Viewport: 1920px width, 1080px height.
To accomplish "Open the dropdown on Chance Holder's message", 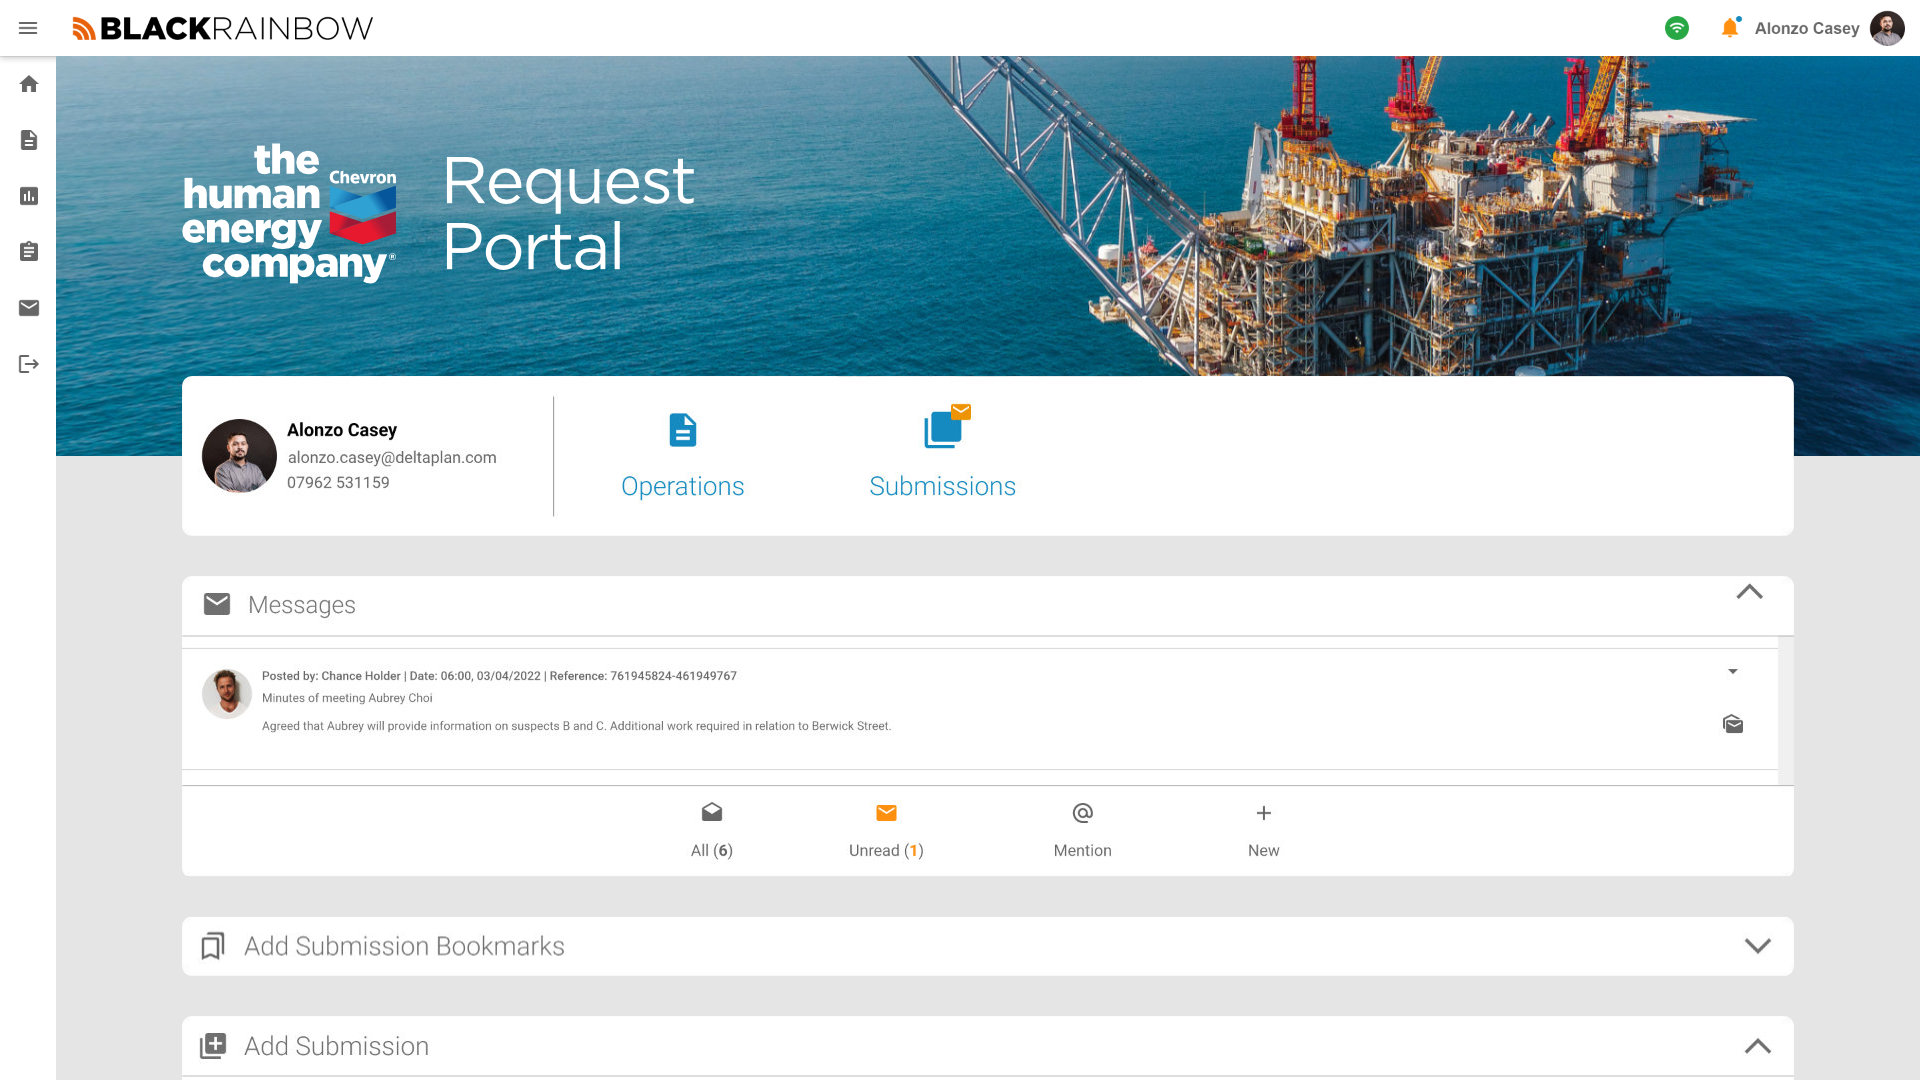I will pos(1733,672).
